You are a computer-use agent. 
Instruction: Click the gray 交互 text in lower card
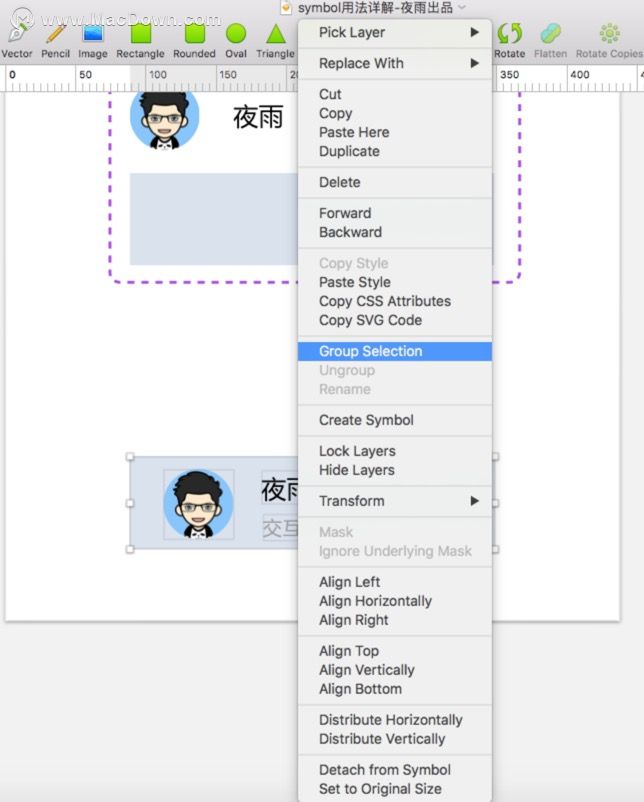pyautogui.click(x=280, y=527)
